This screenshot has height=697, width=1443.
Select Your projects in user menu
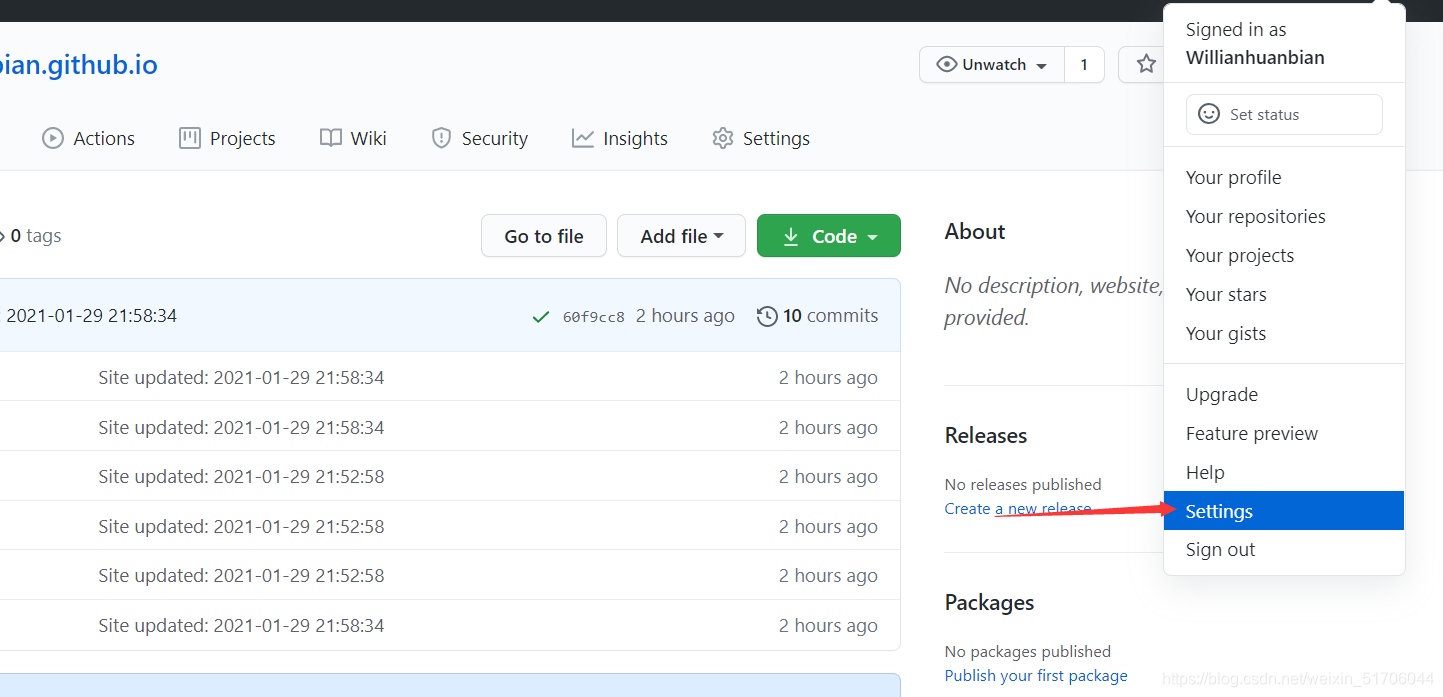(x=1284, y=255)
